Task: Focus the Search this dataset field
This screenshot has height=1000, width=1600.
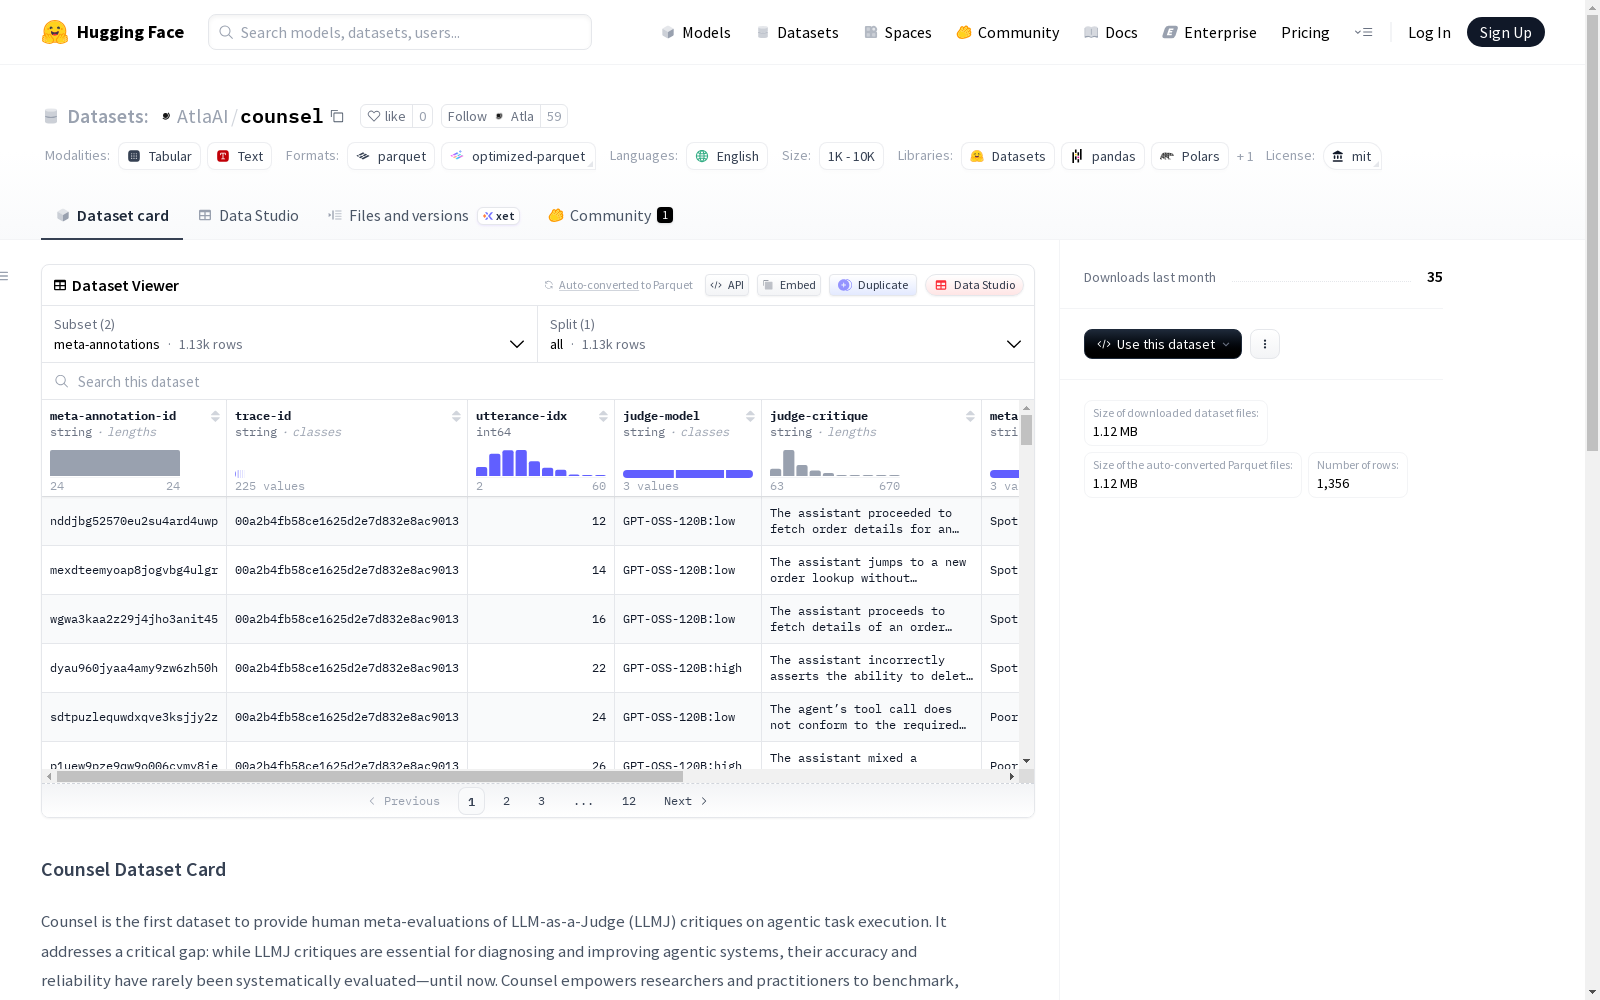Action: click(538, 381)
